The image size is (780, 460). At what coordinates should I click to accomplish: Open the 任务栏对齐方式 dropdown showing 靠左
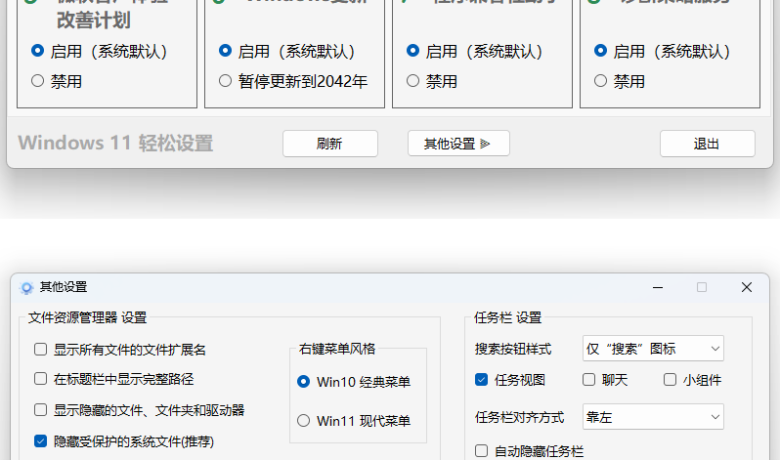point(653,417)
